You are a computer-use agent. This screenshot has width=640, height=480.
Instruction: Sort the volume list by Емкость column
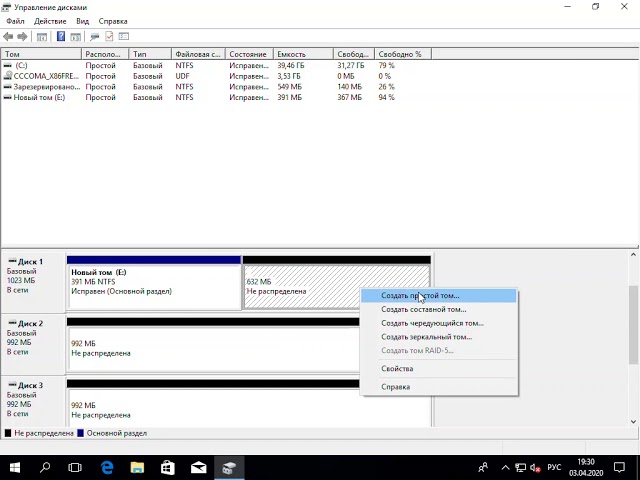290,54
